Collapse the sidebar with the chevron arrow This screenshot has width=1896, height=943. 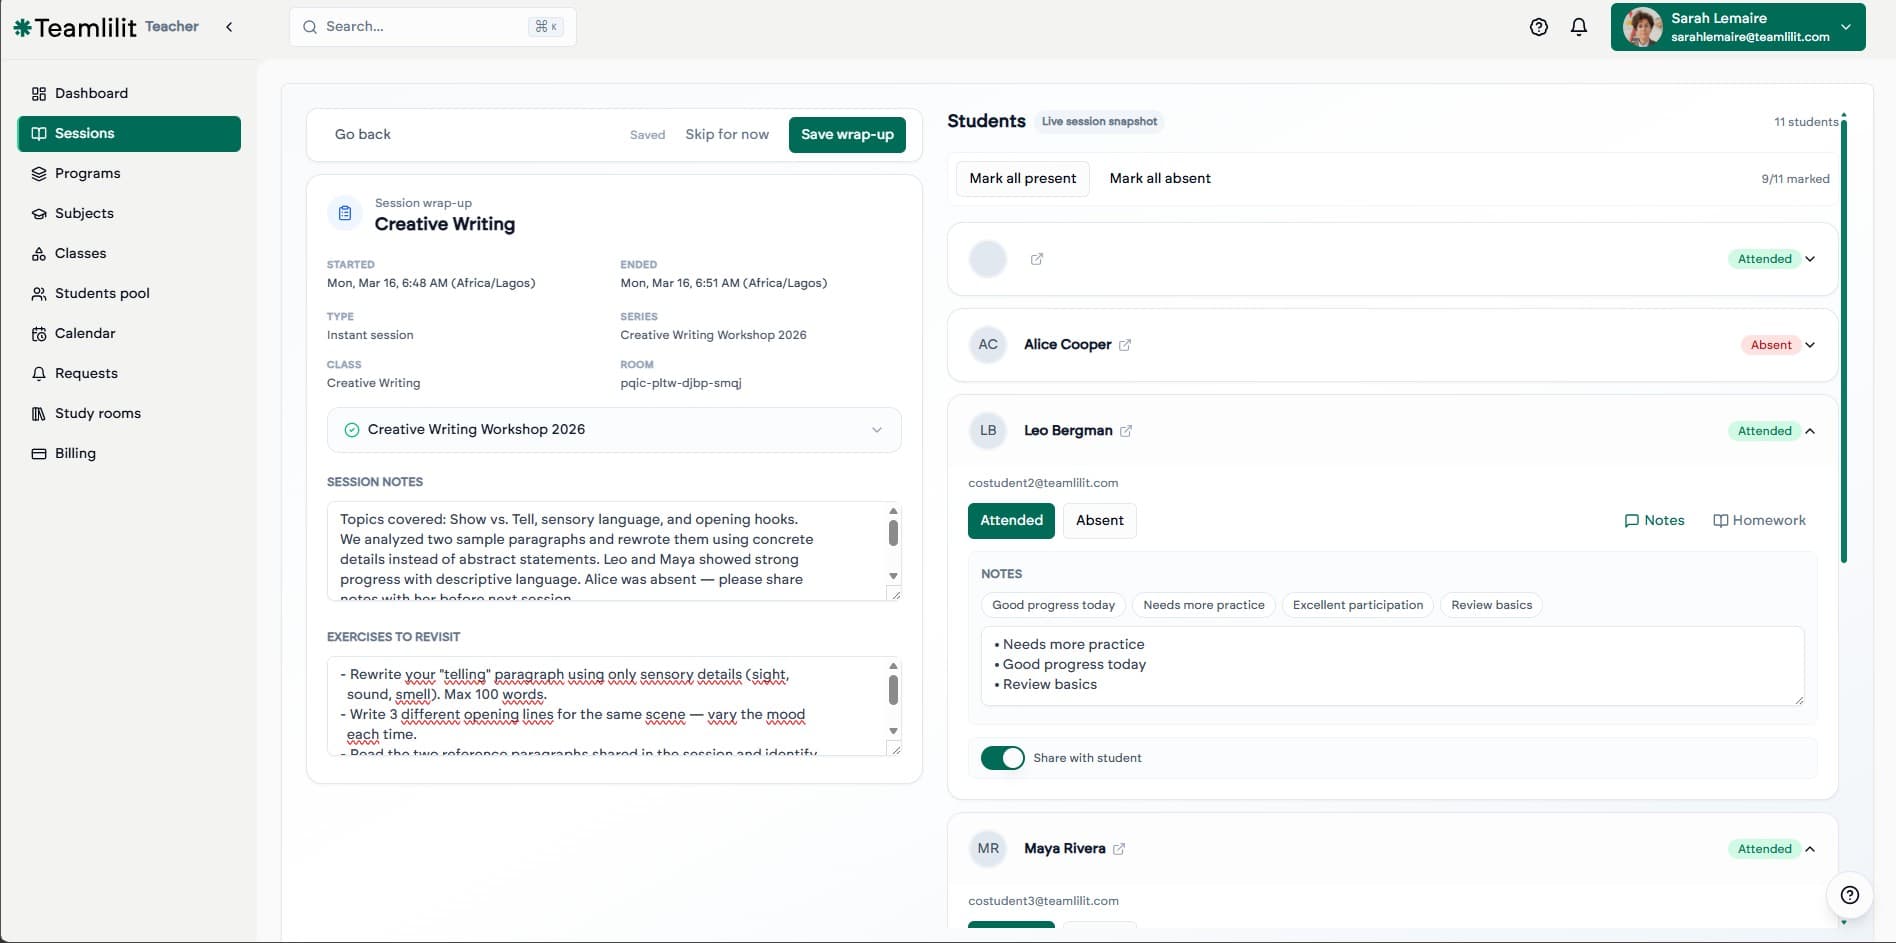(229, 27)
